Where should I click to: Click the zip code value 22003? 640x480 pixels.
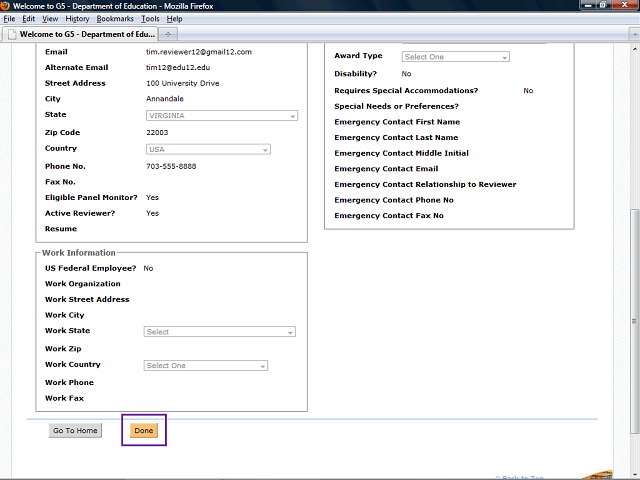coord(157,132)
